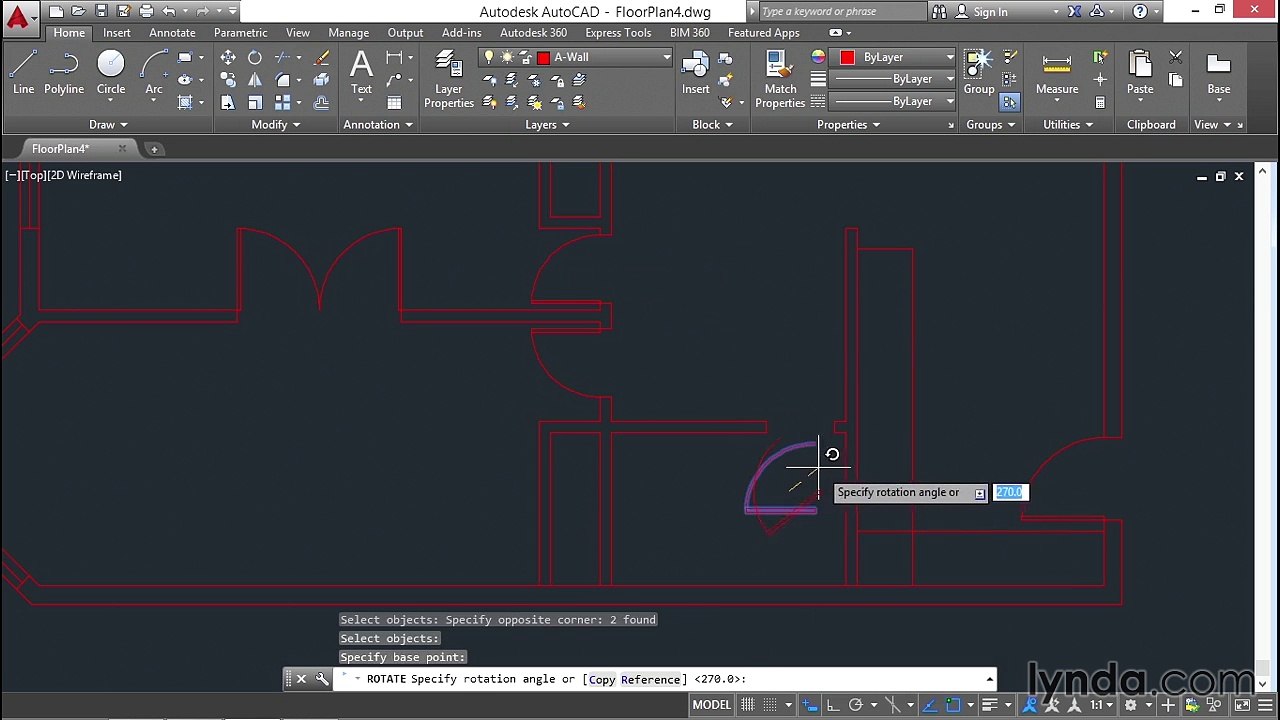Click the Table icon in Annotation
Viewport: 1280px width, 720px height.
(394, 103)
